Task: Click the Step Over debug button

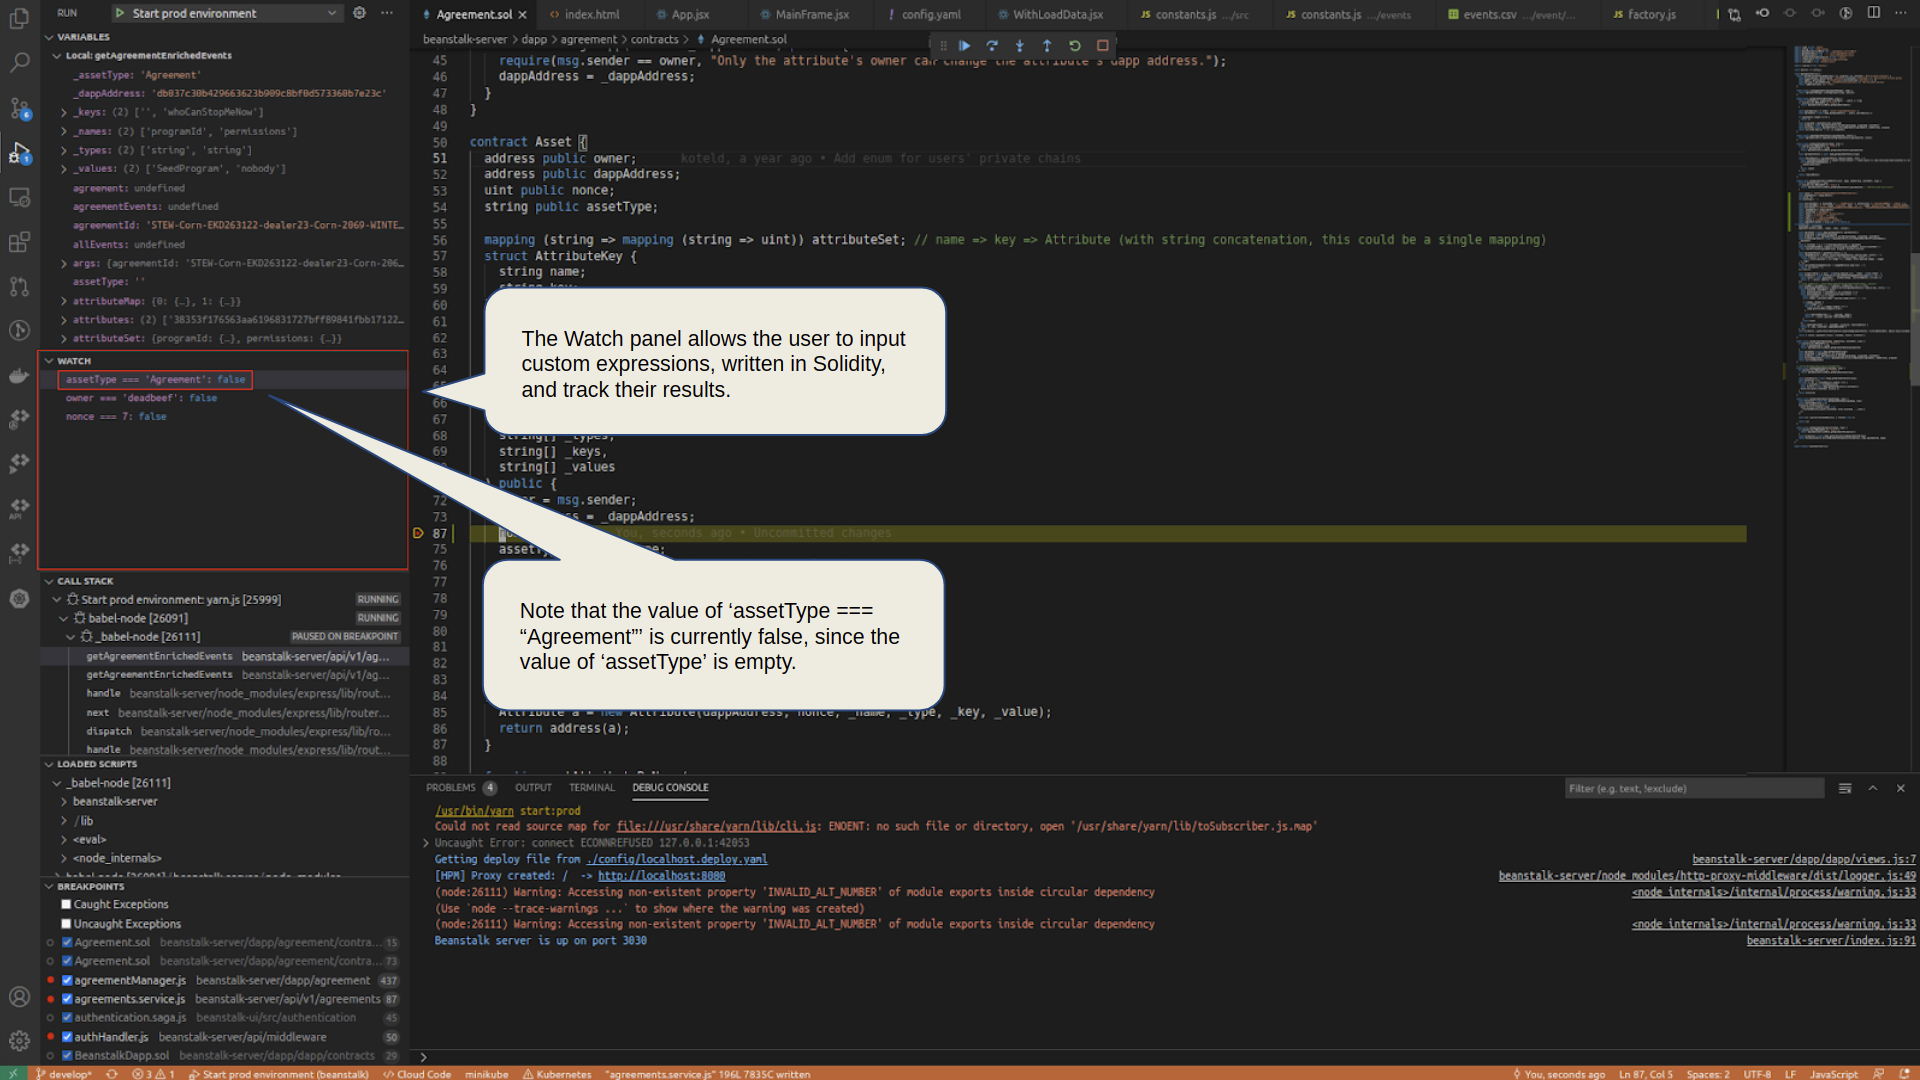Action: pos(992,46)
